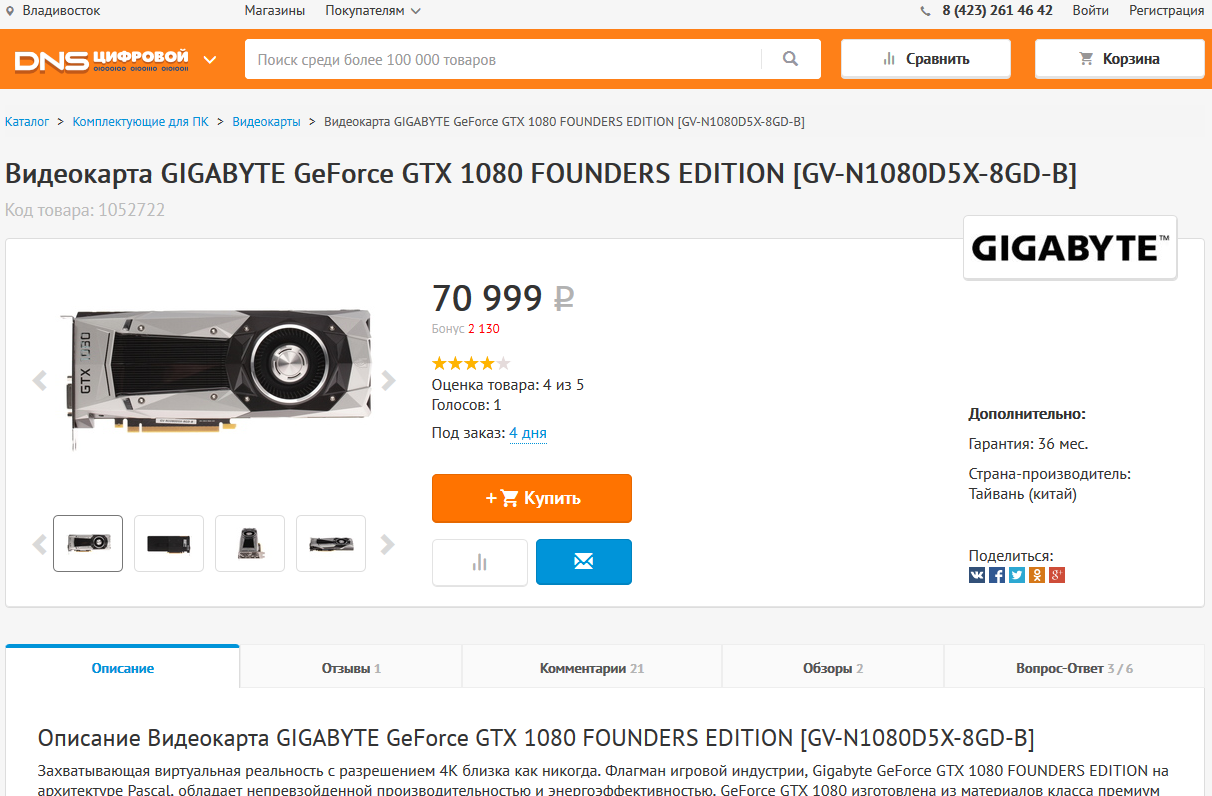
Task: Switch to the Отзывы tab
Action: (351, 668)
